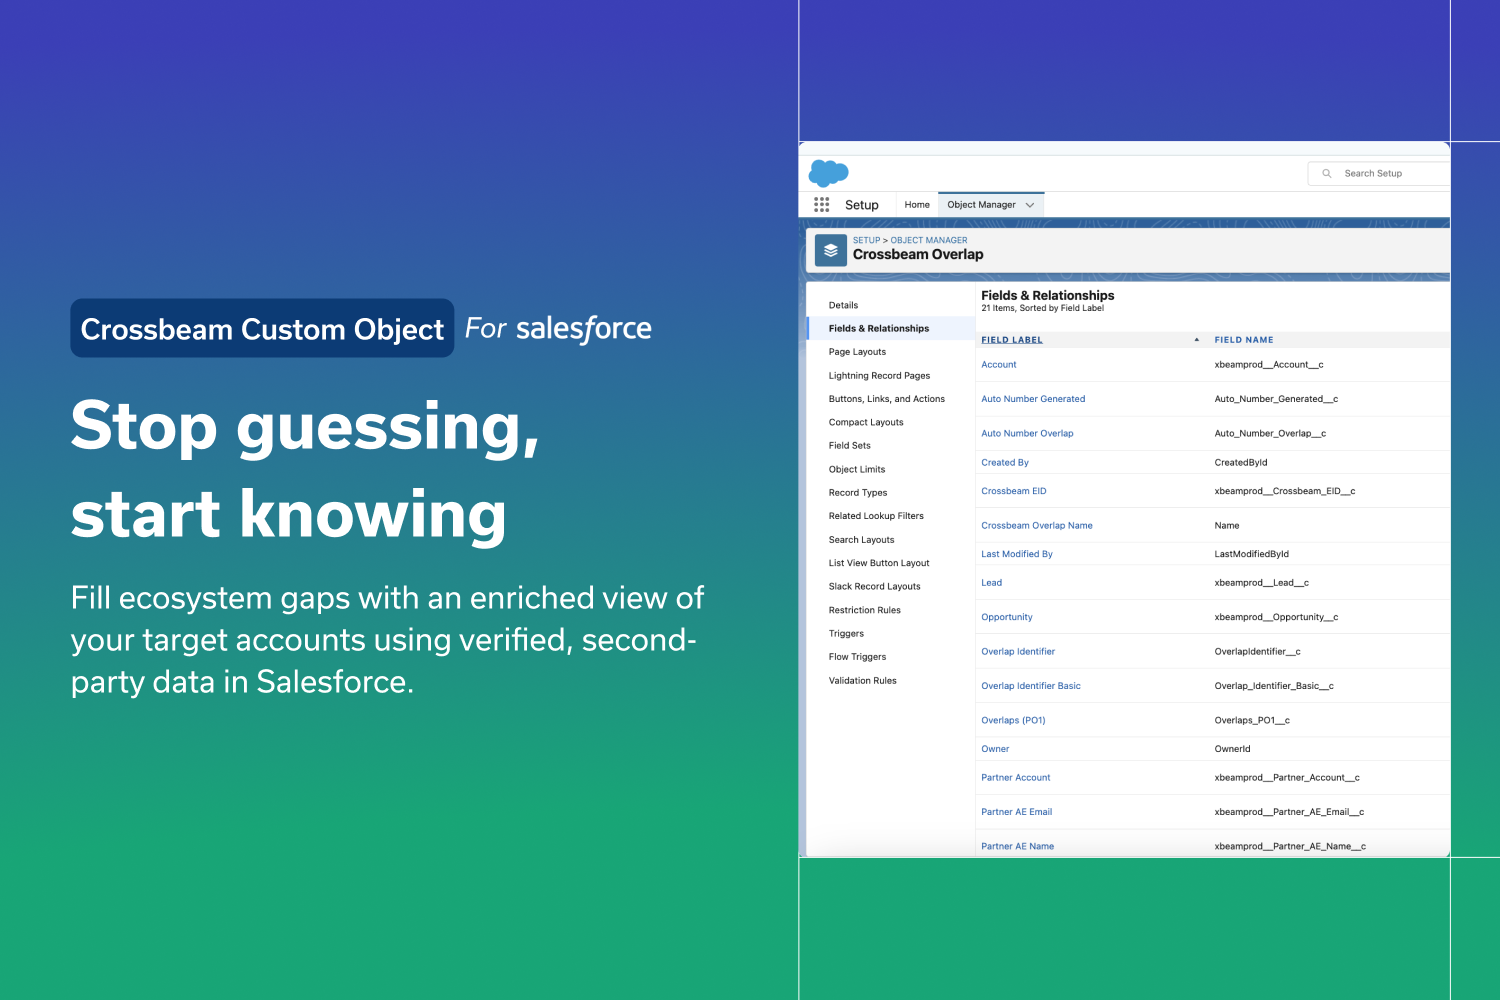Image resolution: width=1500 pixels, height=1000 pixels.
Task: Click the Crossbeam Overlap object layers icon
Action: (x=830, y=250)
